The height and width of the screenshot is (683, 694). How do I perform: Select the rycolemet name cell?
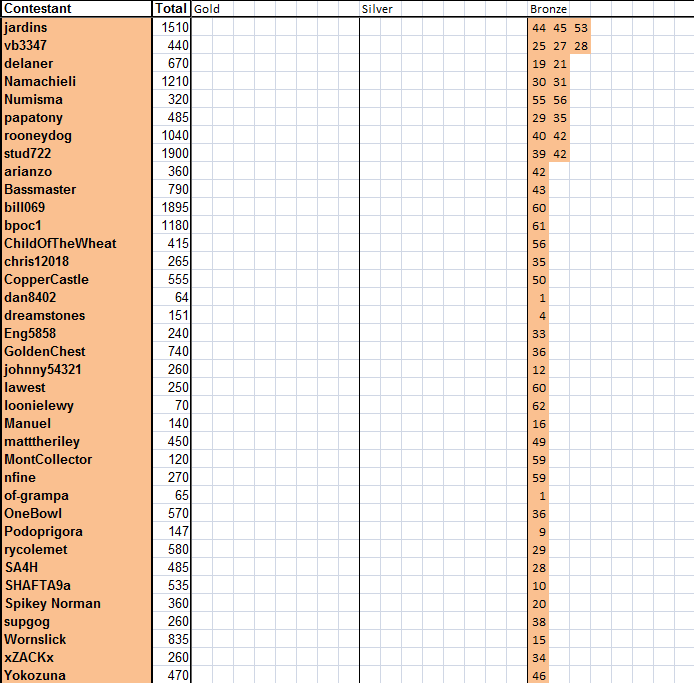point(77,549)
